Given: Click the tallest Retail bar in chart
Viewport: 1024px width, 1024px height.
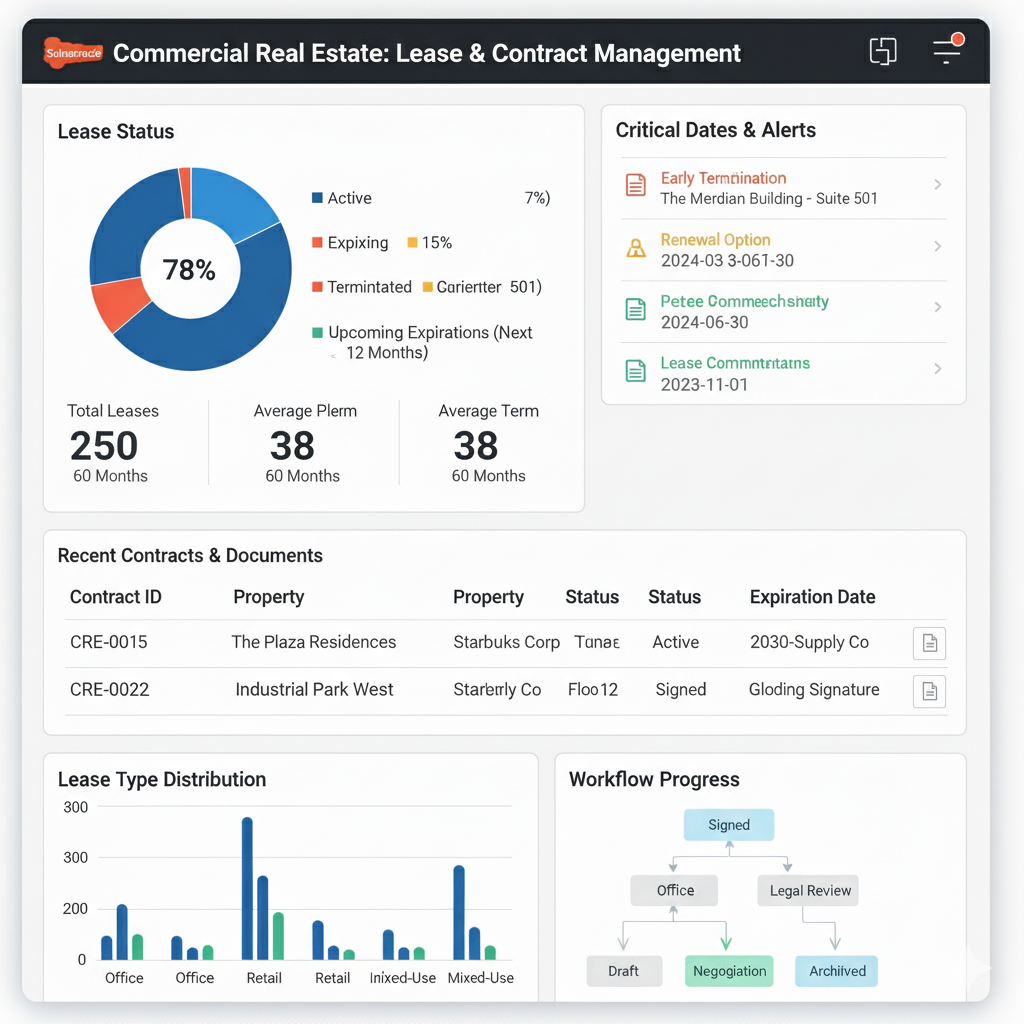Looking at the screenshot, I should click(247, 888).
